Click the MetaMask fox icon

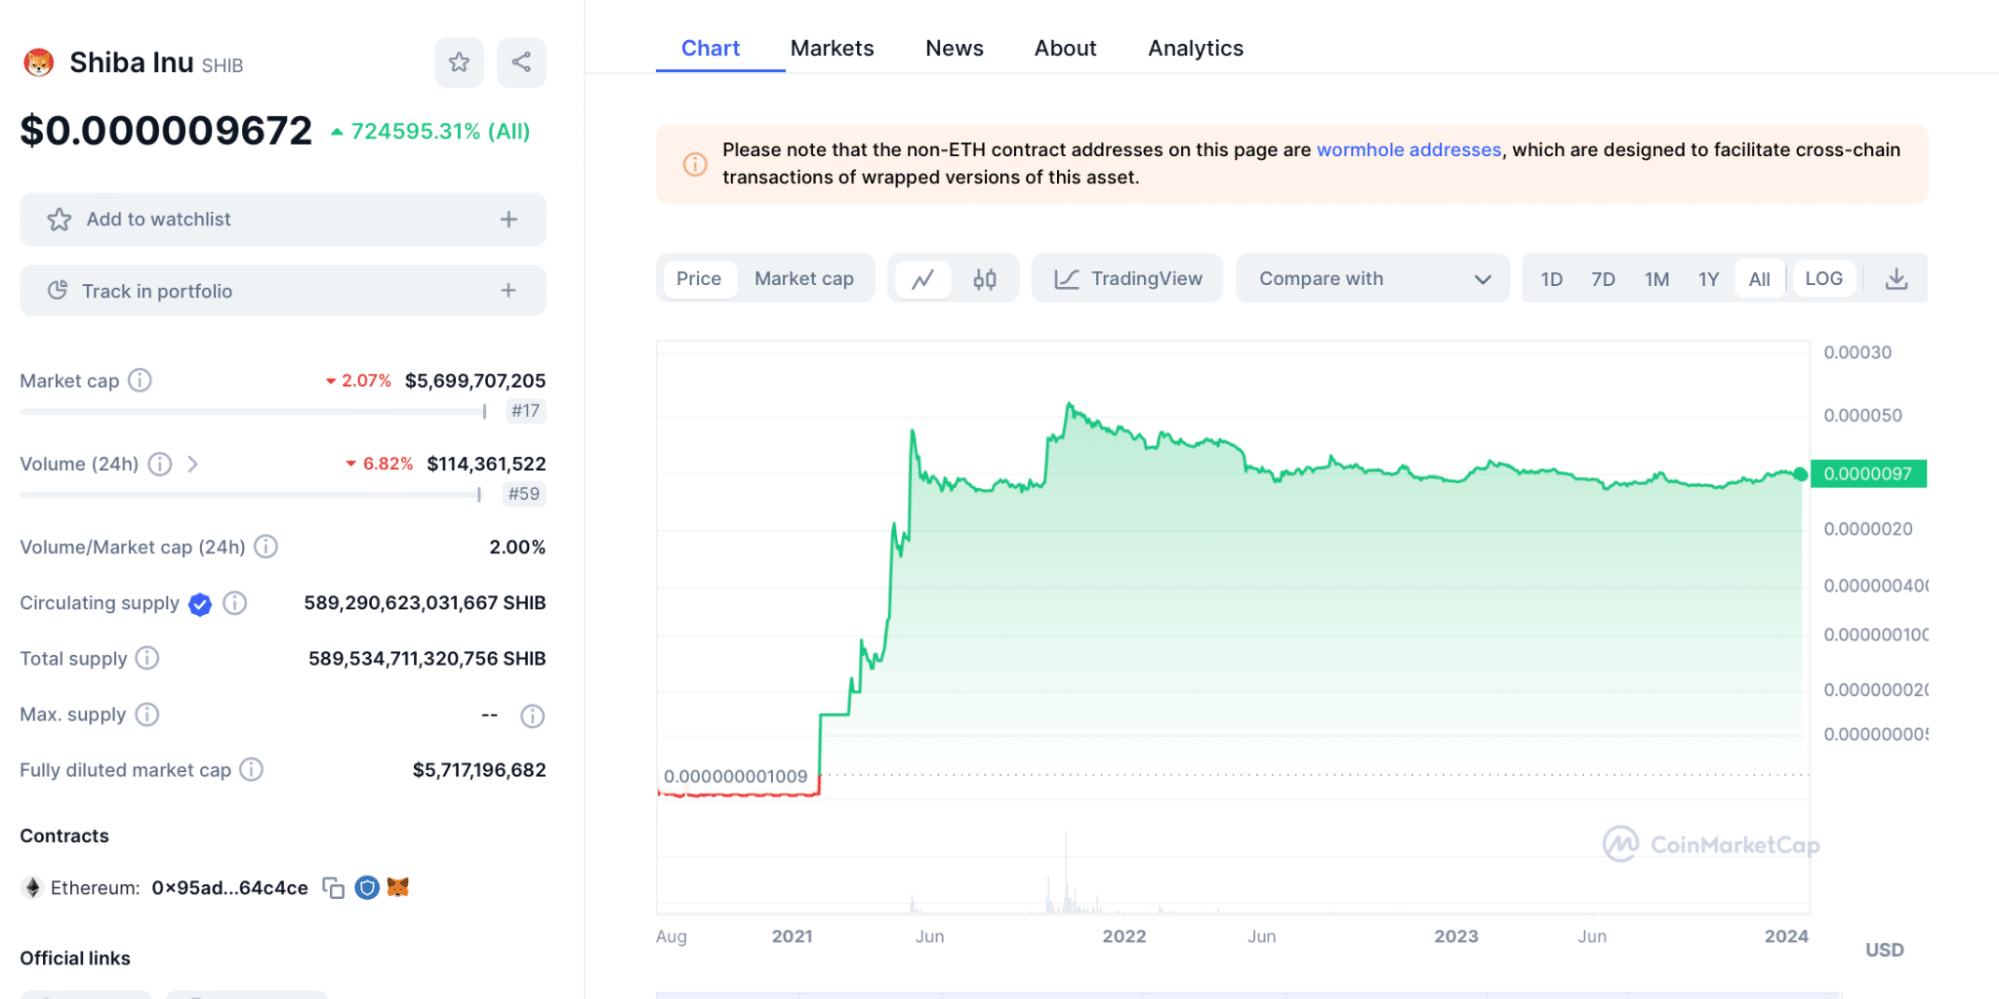(x=398, y=887)
